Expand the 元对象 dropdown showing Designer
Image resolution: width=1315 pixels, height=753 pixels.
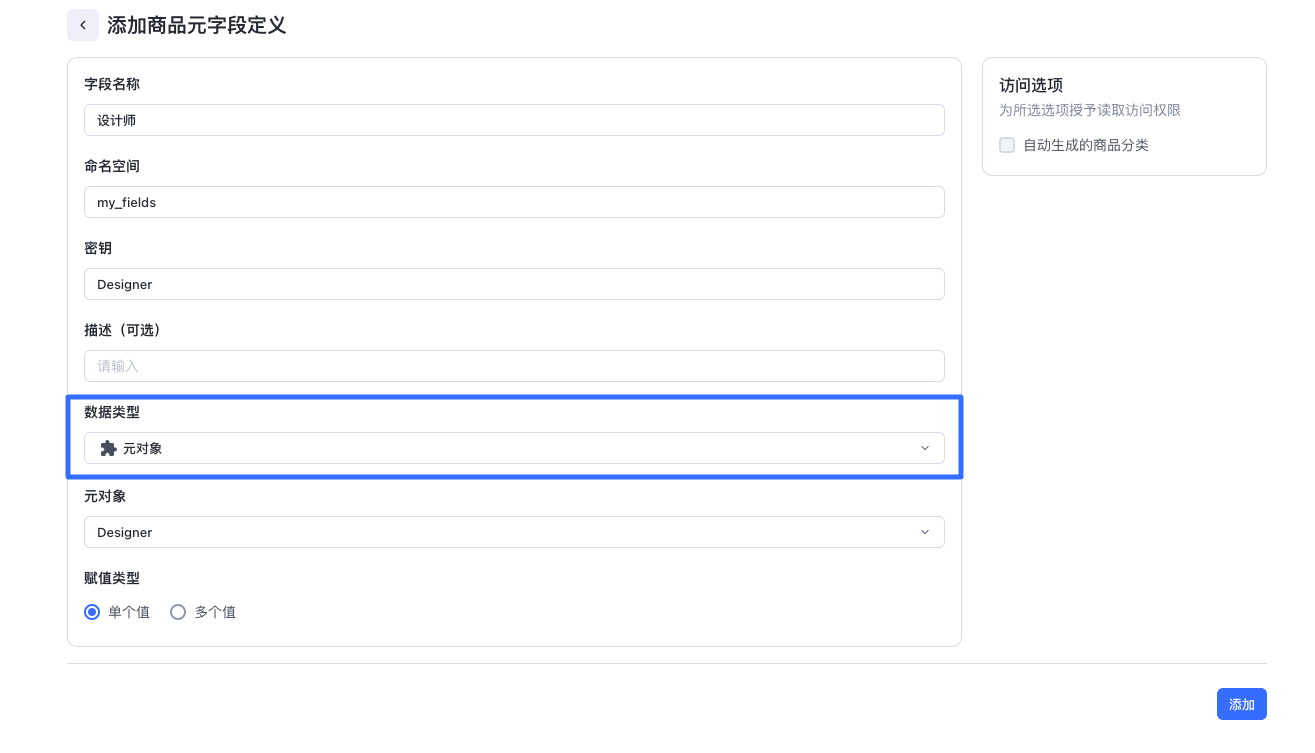pos(514,532)
